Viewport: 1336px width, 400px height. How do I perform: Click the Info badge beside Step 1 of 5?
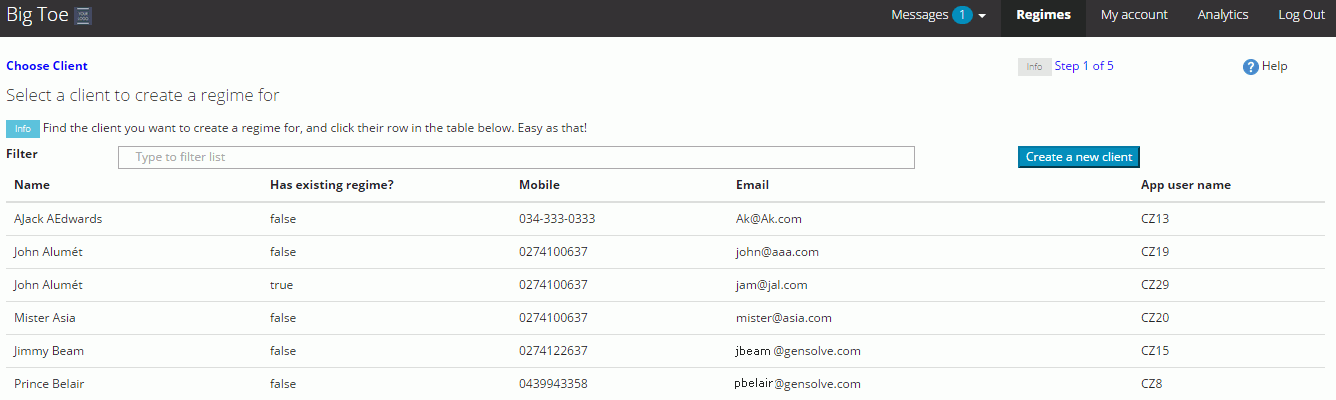point(1034,67)
